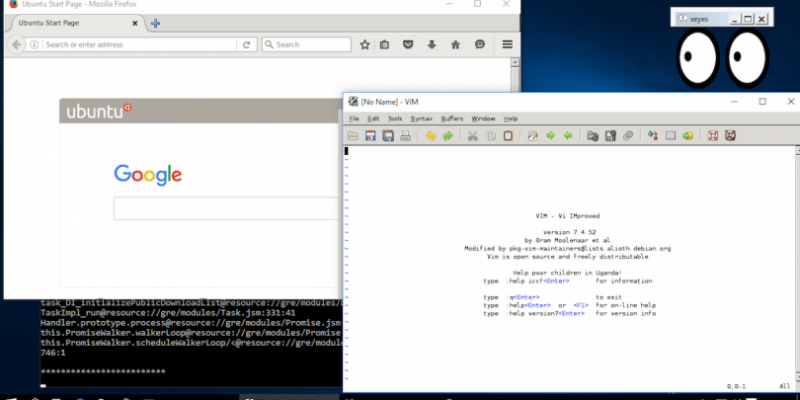800x400 pixels.
Task: Click '746:1' line in the terminal window
Action: tap(53, 353)
